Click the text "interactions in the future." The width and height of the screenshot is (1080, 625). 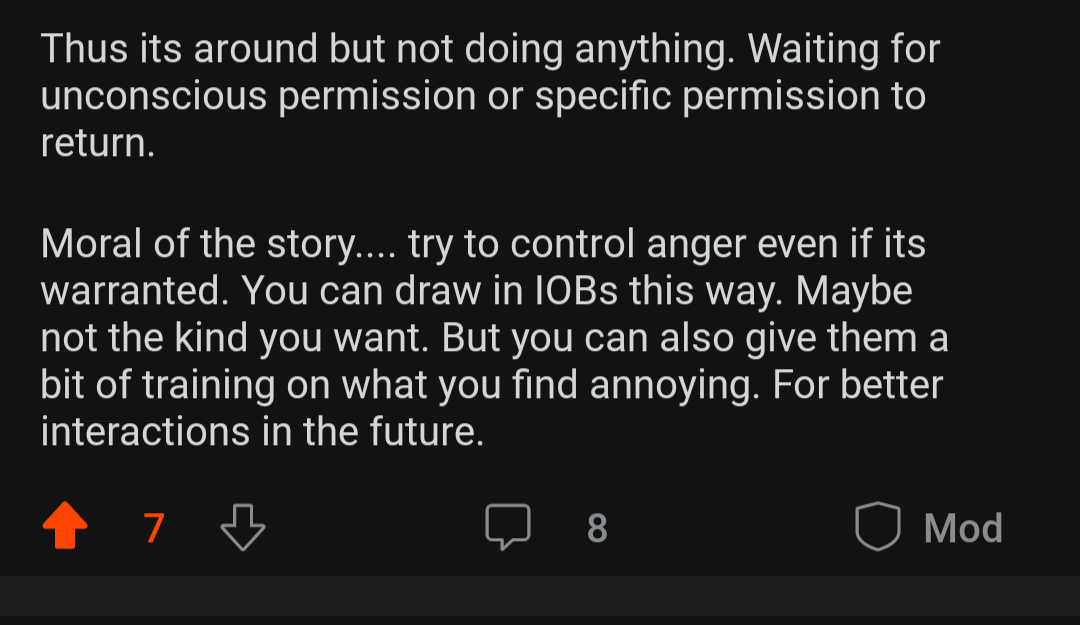point(262,432)
